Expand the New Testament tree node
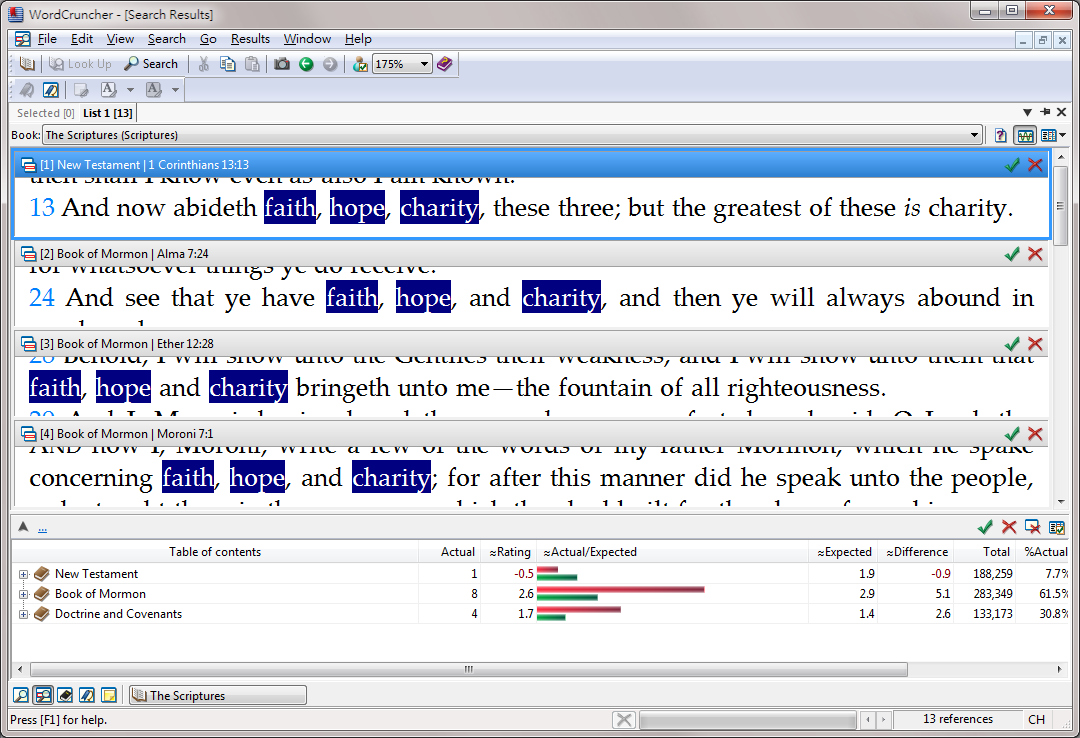 coord(24,574)
